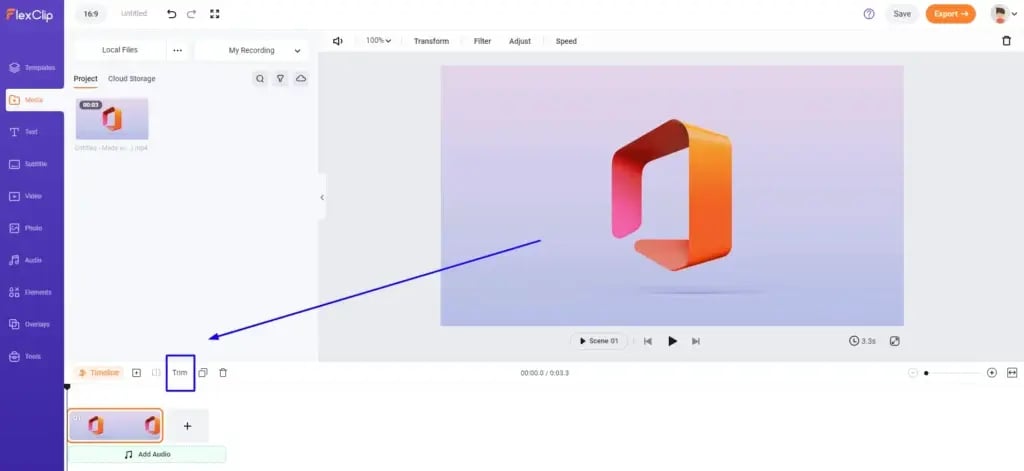Switch to the Cloud Storage tab
The height and width of the screenshot is (471, 1024).
pyautogui.click(x=132, y=79)
